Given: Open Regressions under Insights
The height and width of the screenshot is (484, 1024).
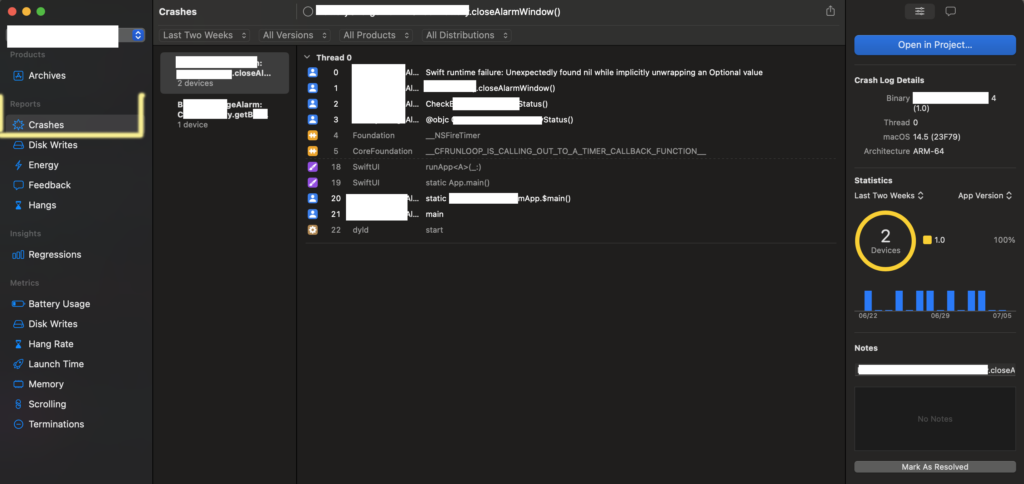Looking at the screenshot, I should pos(54,255).
